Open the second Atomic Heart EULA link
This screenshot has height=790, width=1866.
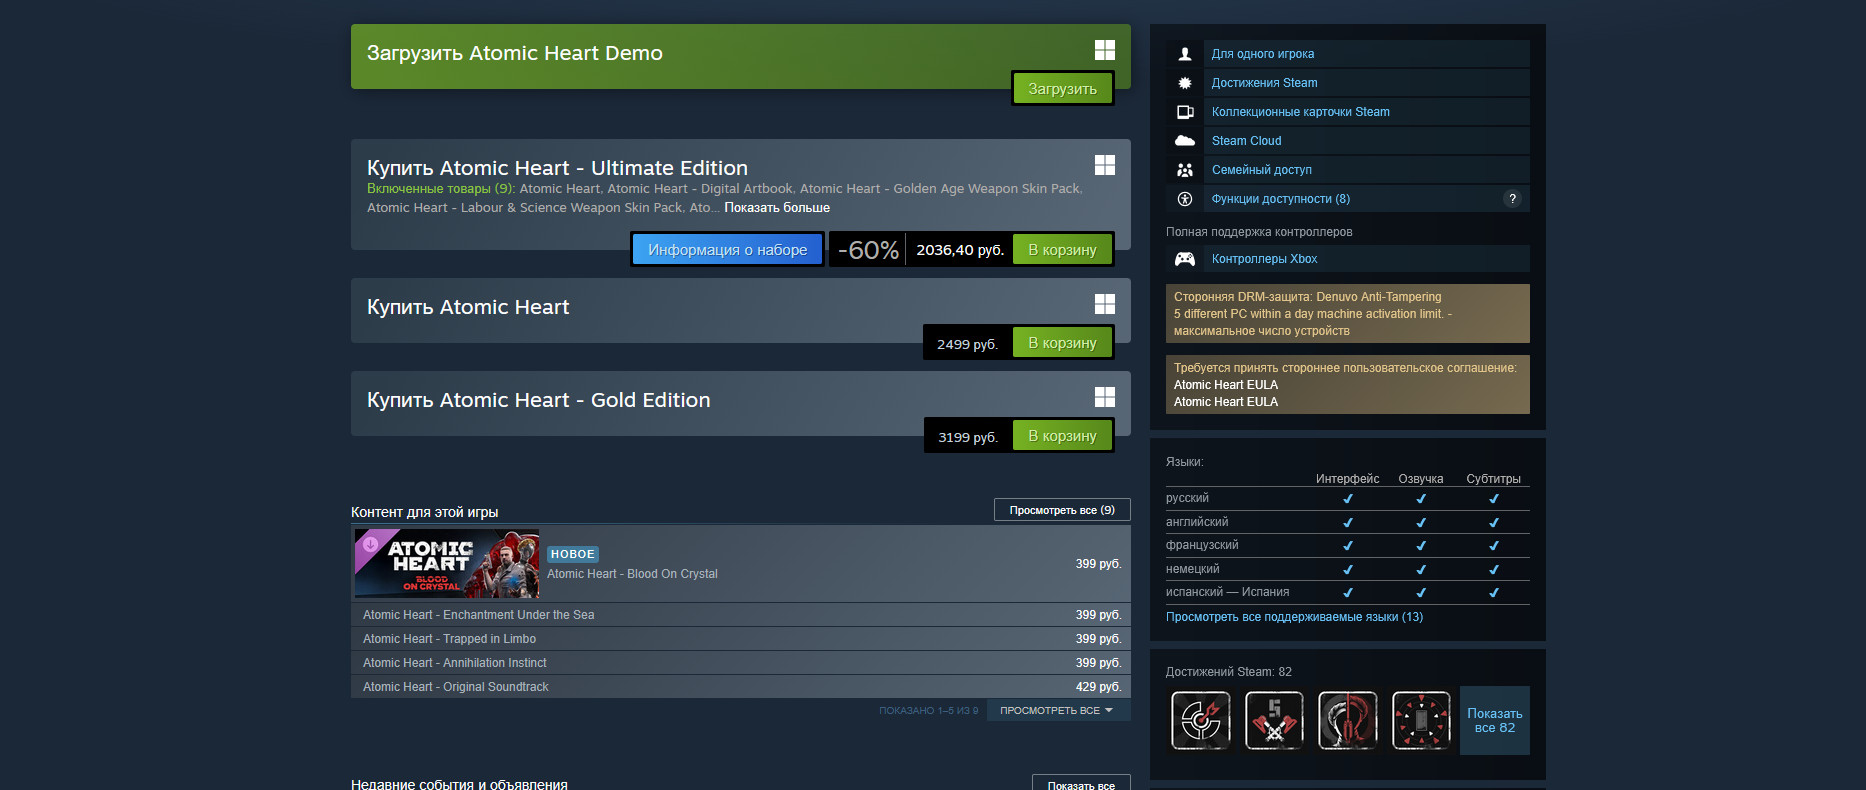pos(1225,402)
